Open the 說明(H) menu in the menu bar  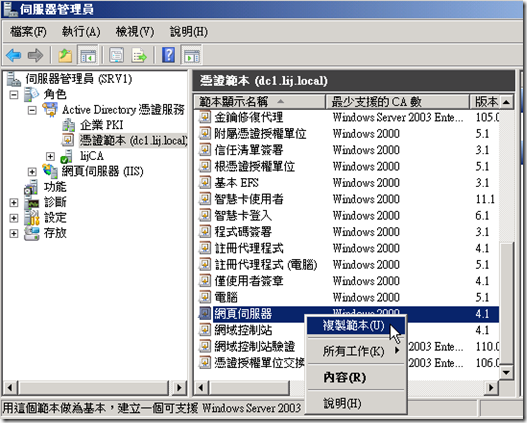click(x=189, y=32)
